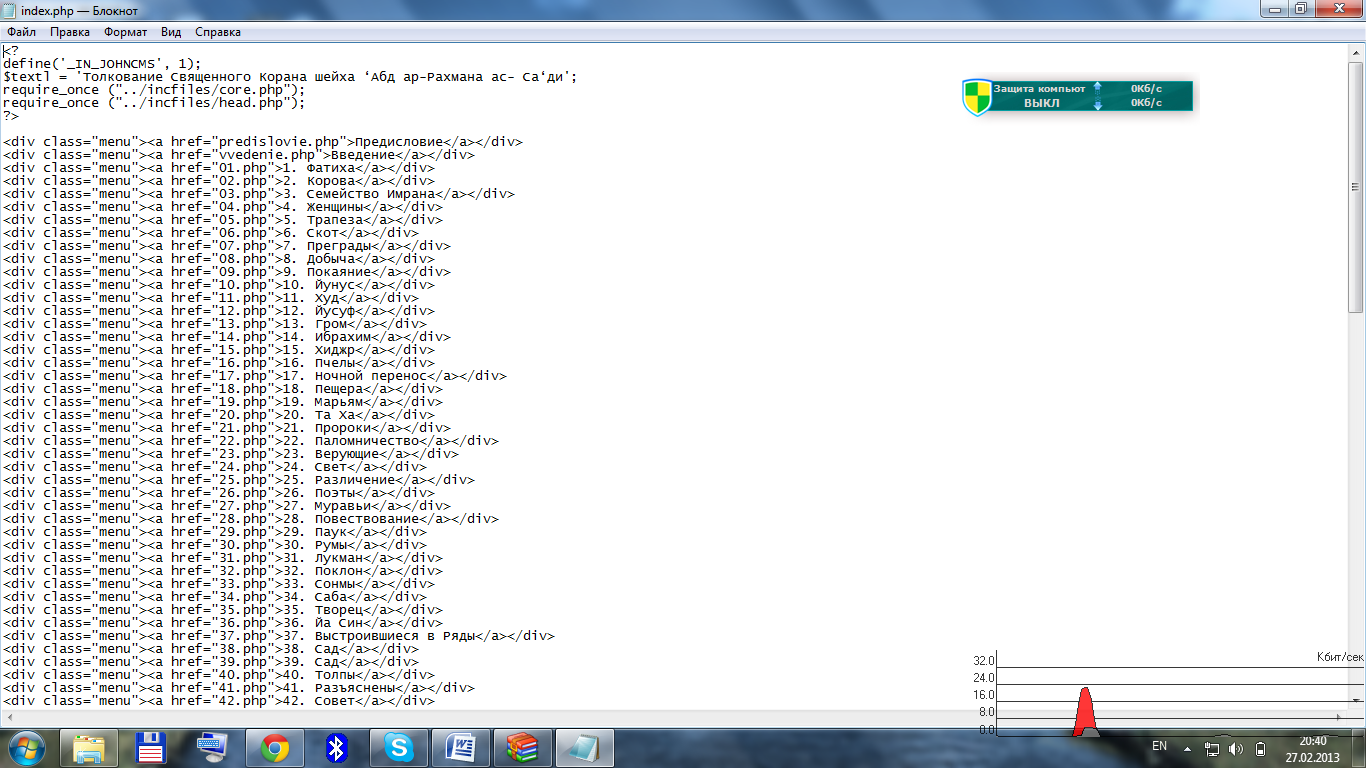Click the Show desktop strip
1366x770 pixels.
1359,748
